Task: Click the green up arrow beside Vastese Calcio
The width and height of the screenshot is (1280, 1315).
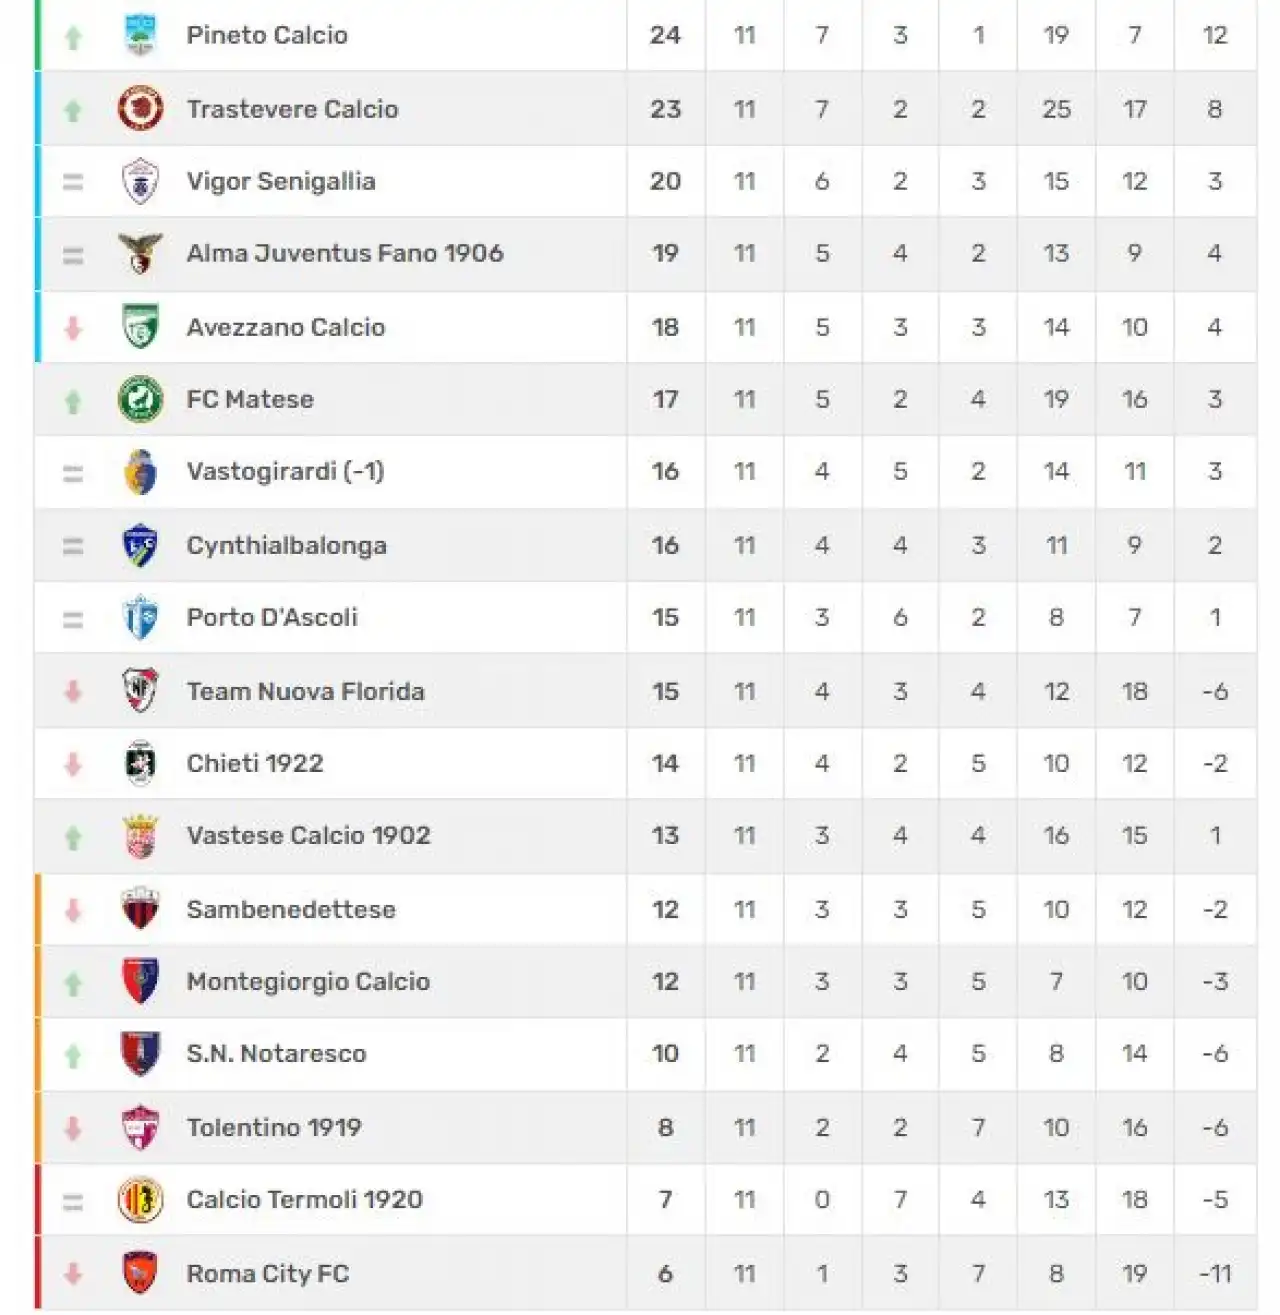Action: (73, 838)
